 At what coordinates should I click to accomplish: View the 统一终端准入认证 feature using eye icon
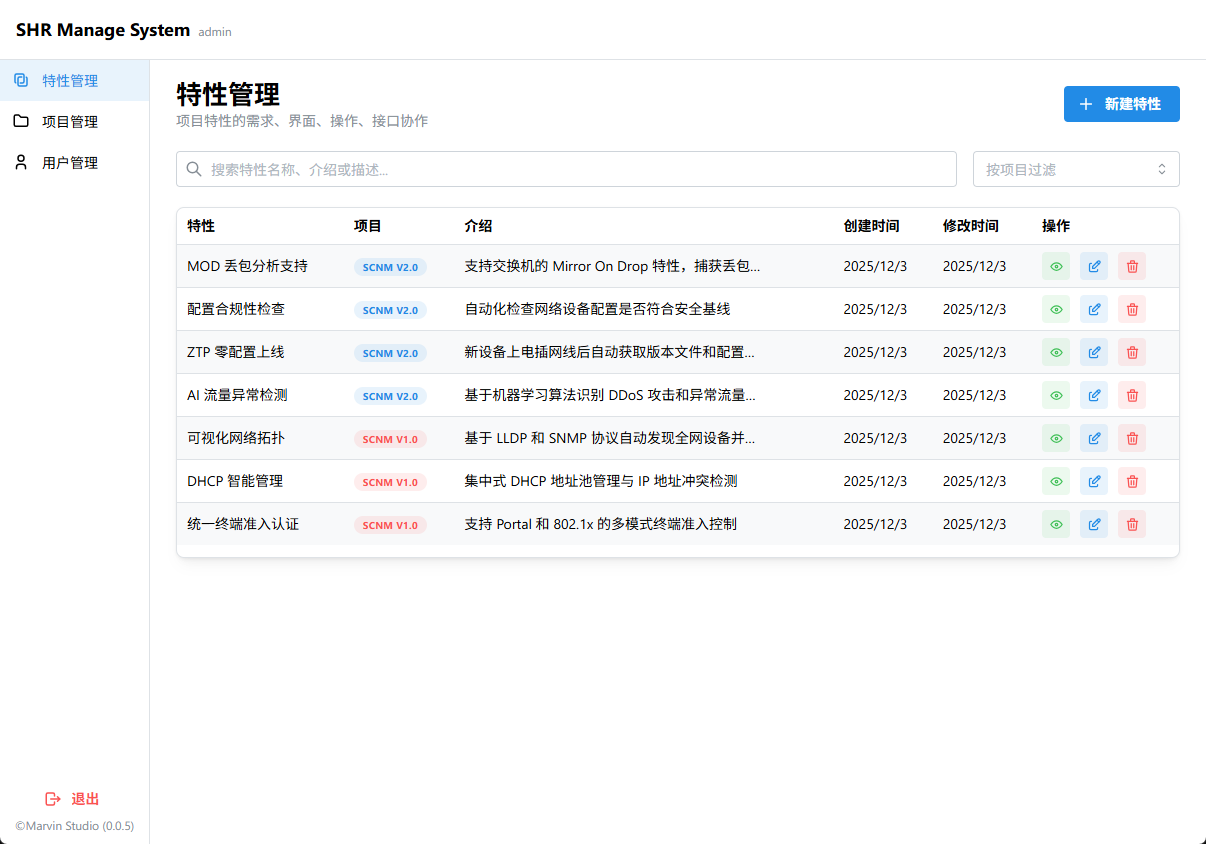(1056, 524)
